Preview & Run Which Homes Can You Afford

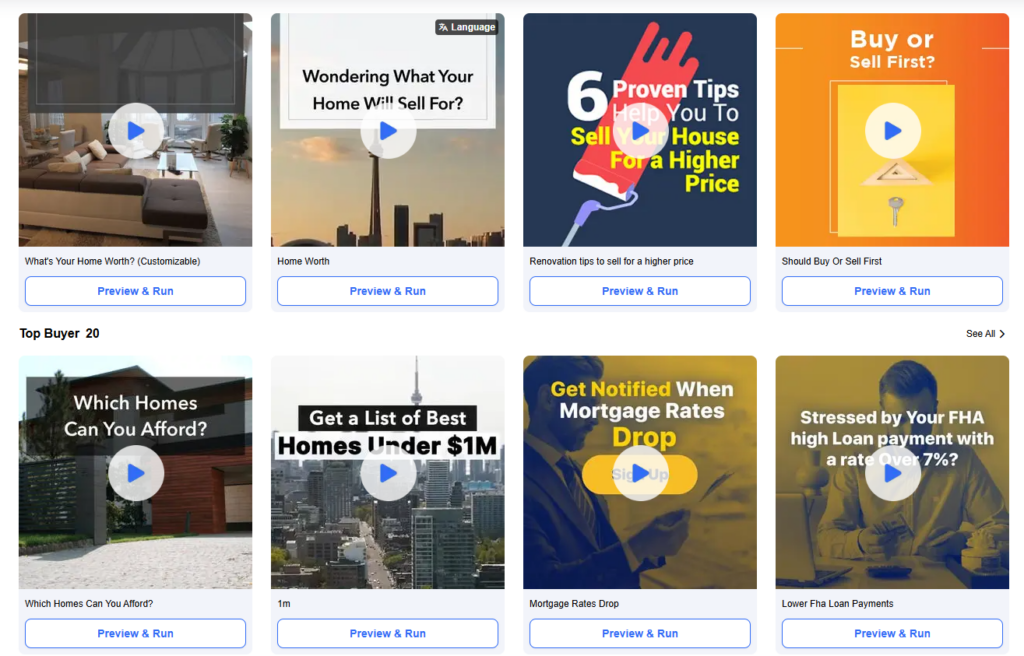coord(135,633)
